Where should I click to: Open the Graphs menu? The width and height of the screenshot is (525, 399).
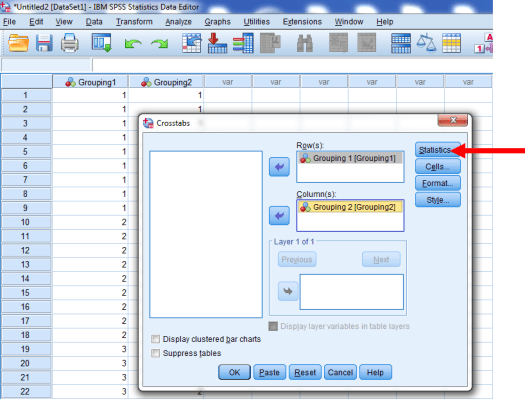coord(218,22)
